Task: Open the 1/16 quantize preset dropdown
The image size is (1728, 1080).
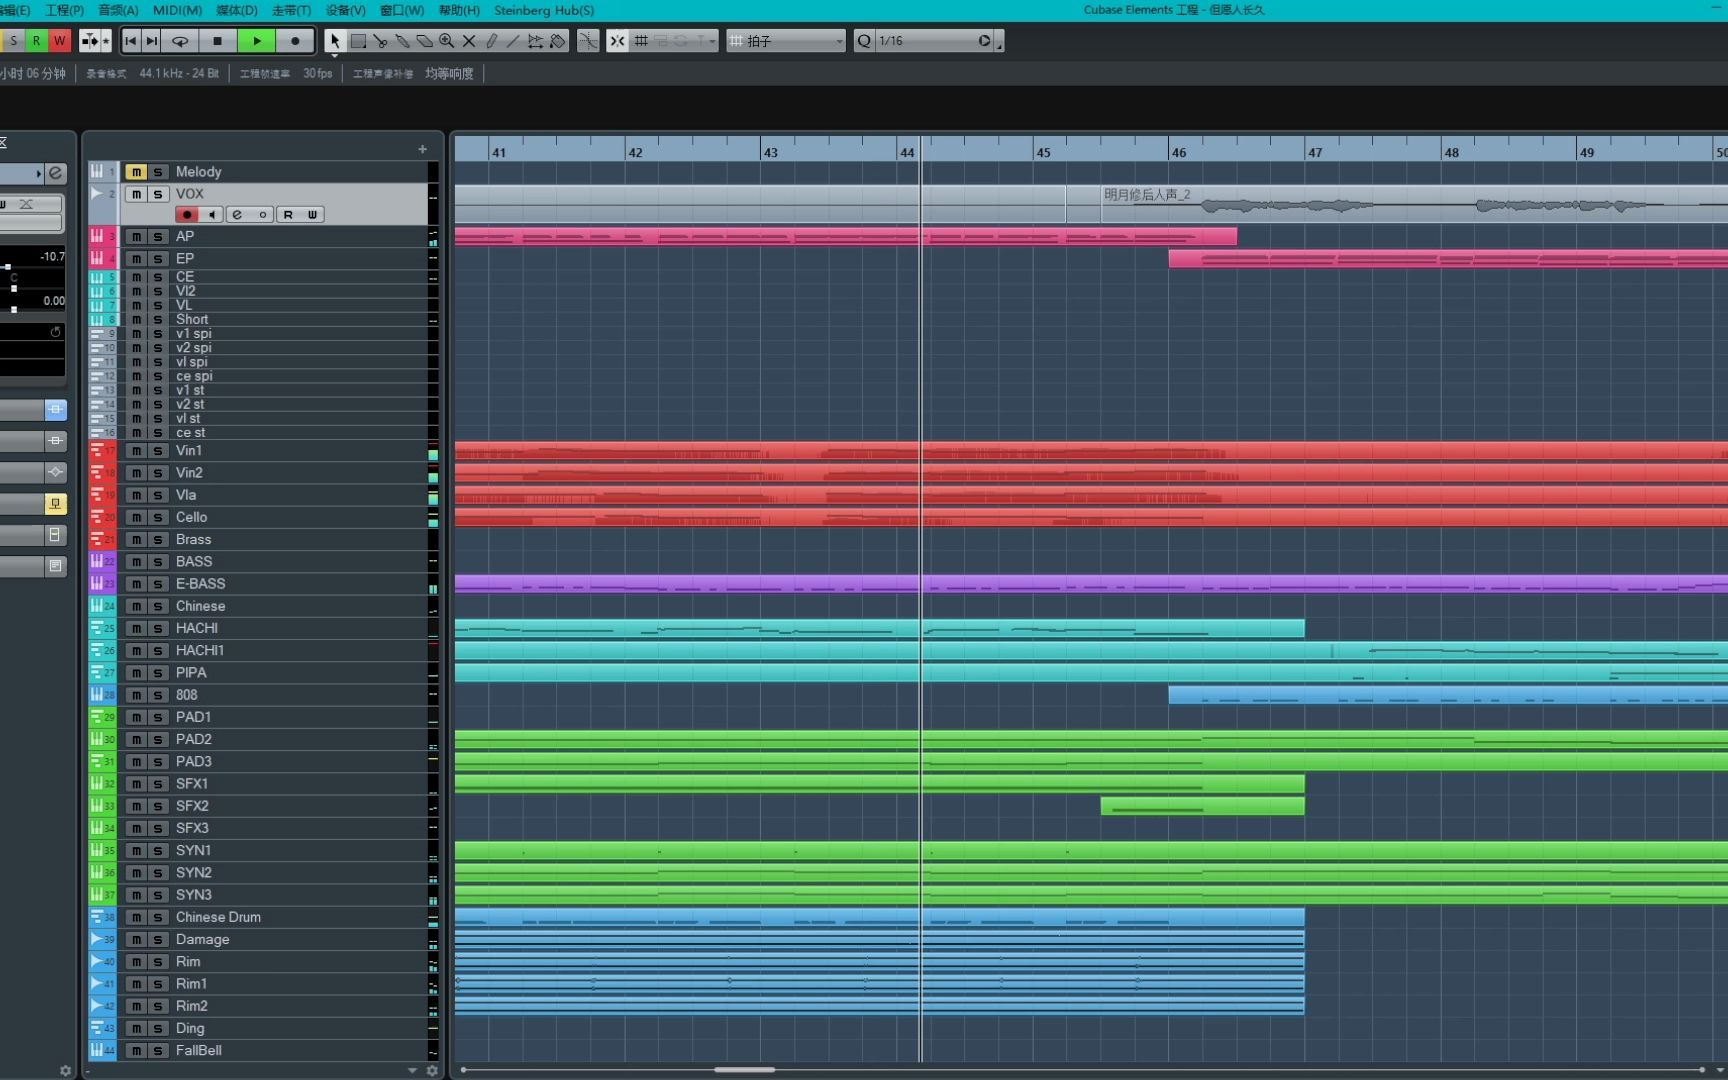Action: tap(934, 41)
